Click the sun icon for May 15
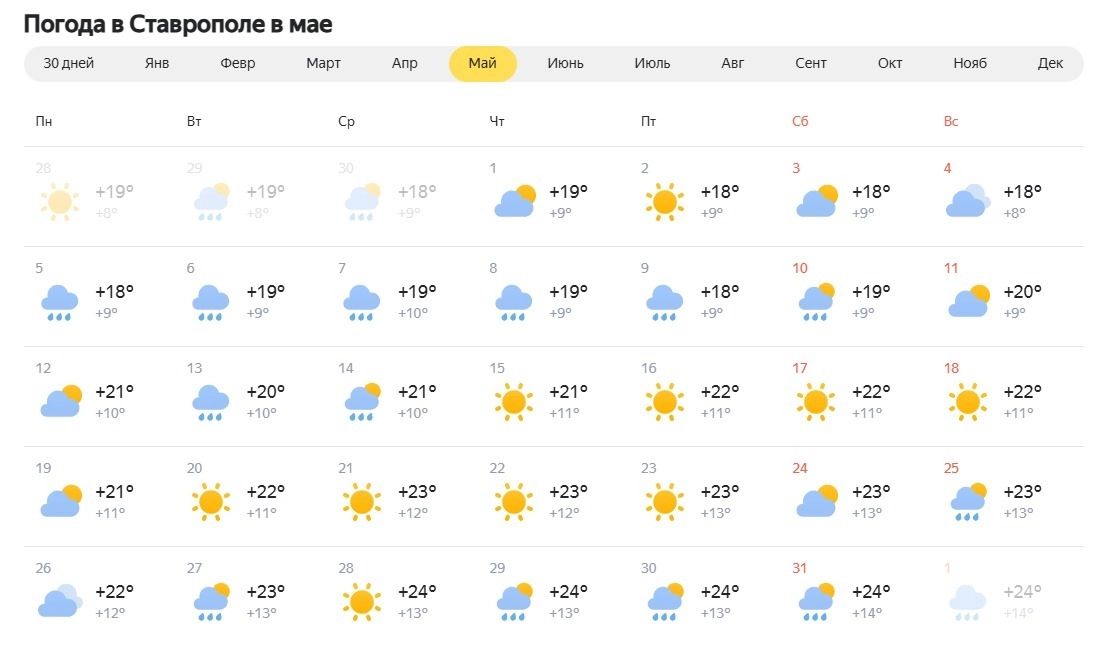The image size is (1112, 646). [x=513, y=402]
